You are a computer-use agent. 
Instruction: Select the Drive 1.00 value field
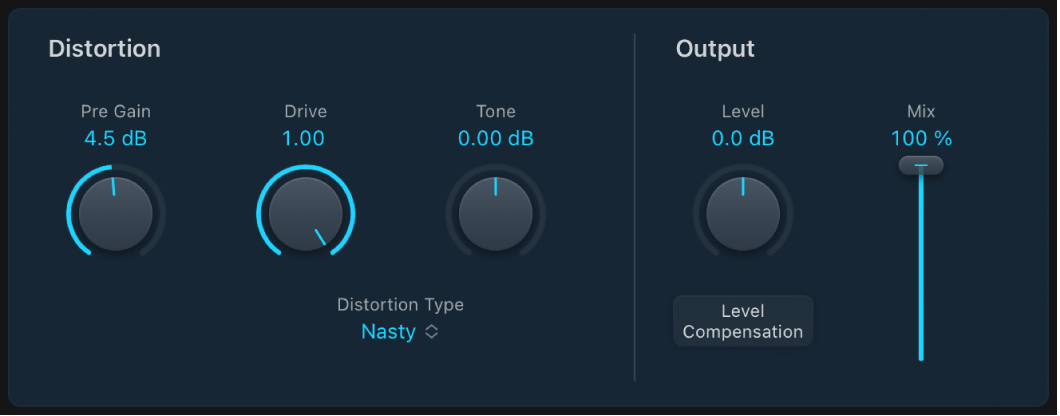[303, 139]
